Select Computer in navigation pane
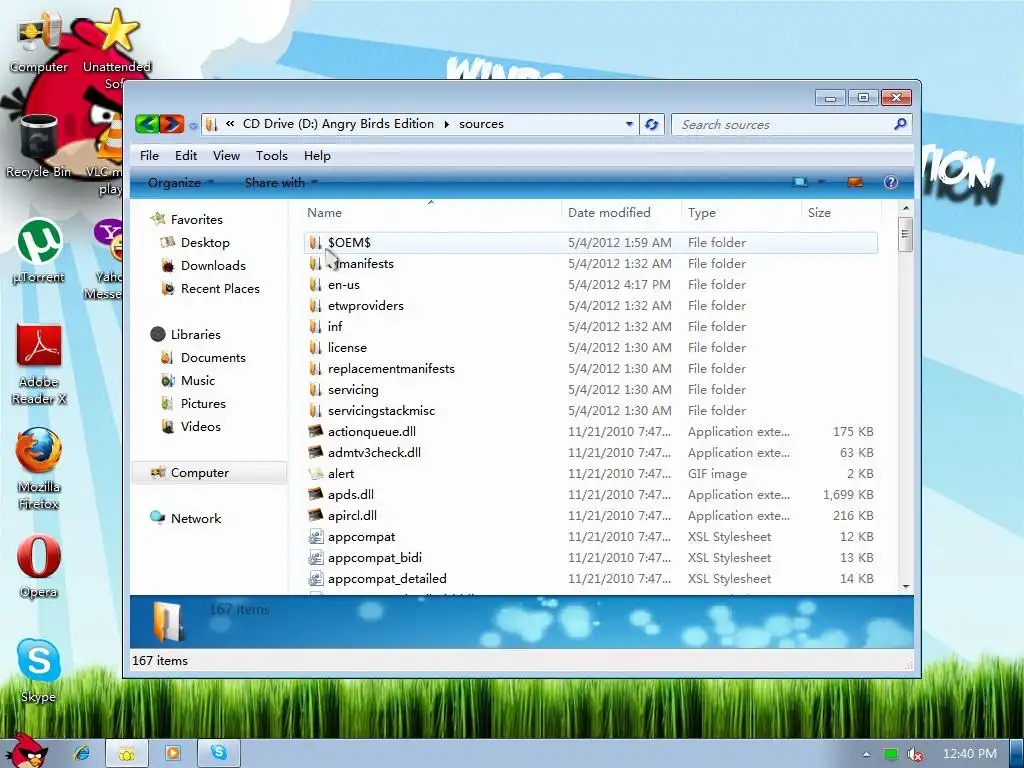This screenshot has height=768, width=1024. 209,472
